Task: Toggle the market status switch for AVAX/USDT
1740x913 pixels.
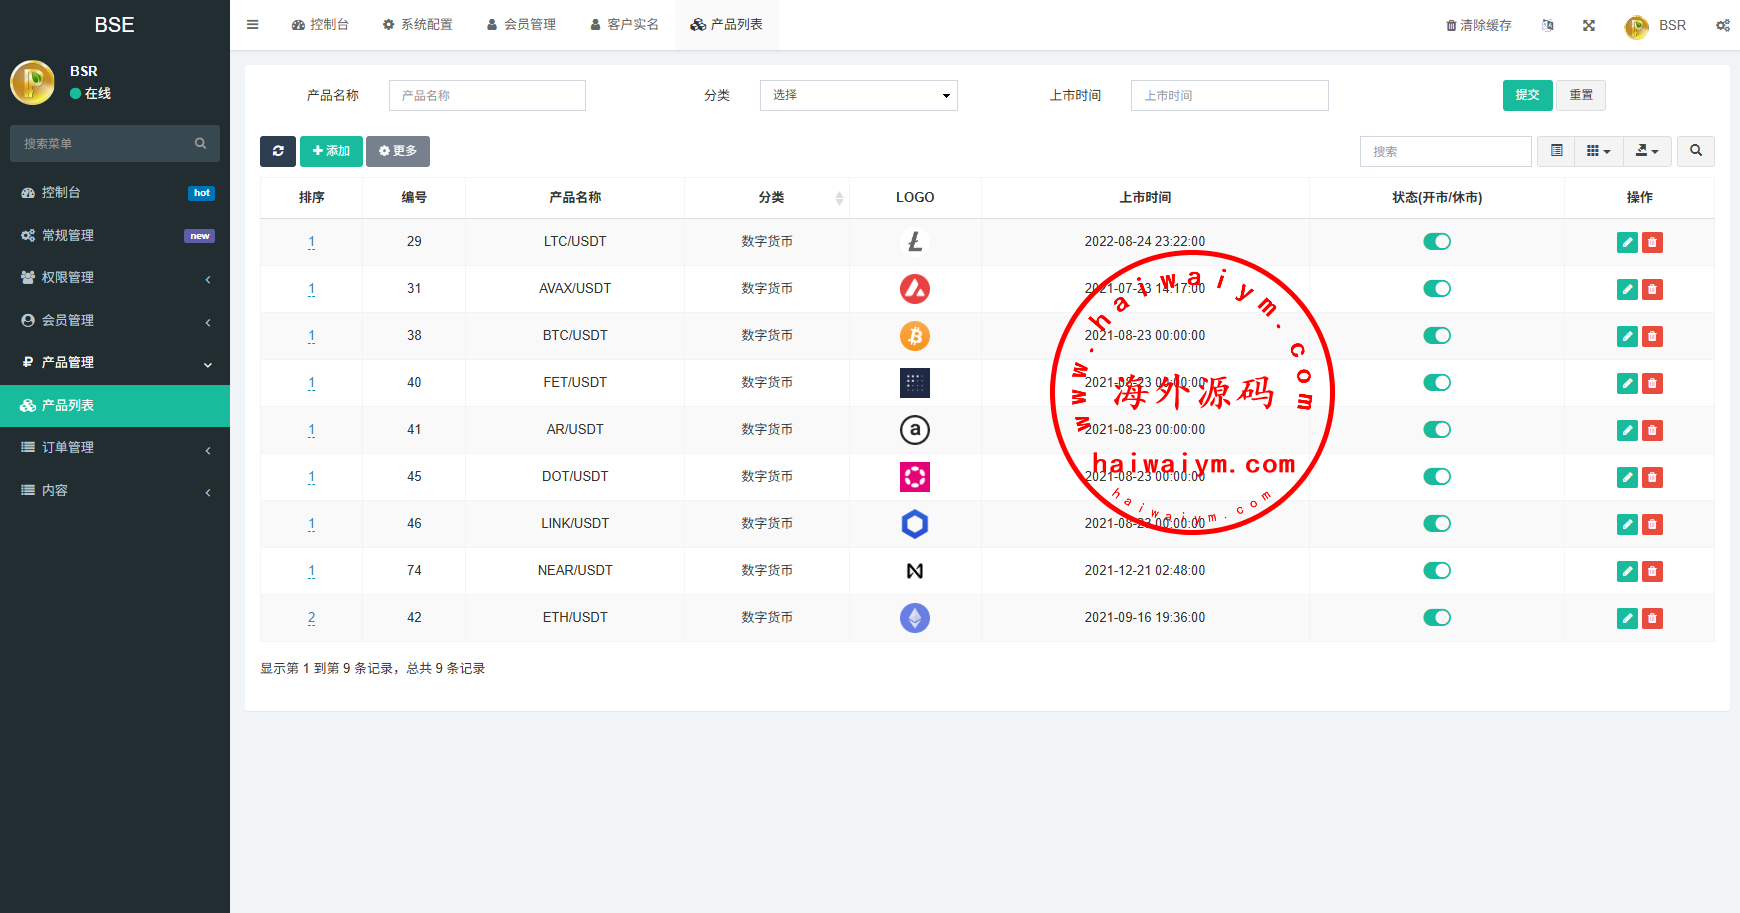Action: click(1436, 289)
